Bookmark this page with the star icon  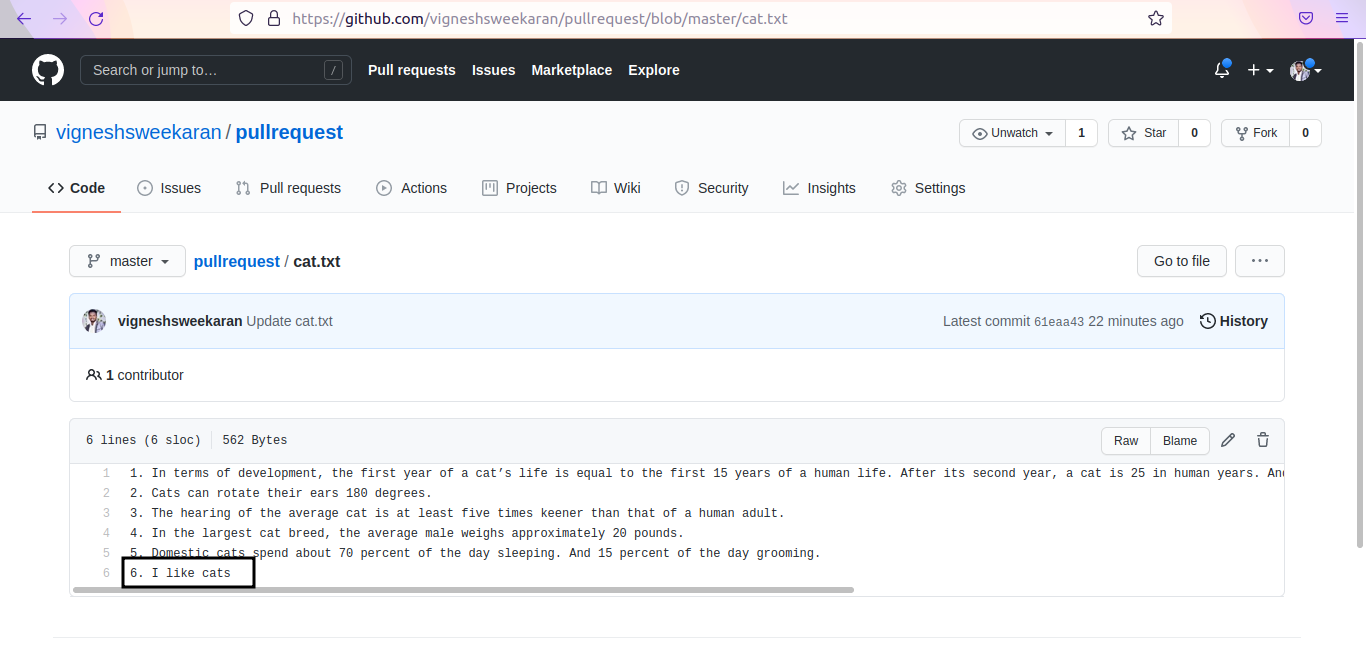point(1156,18)
